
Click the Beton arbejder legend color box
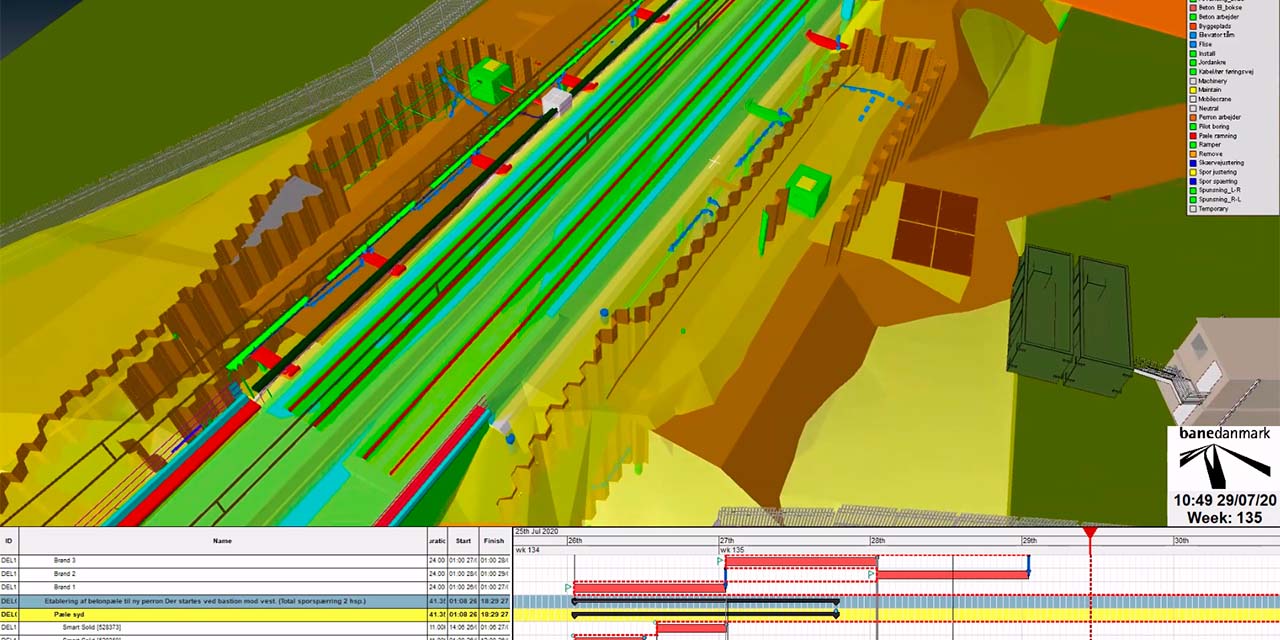(1192, 16)
